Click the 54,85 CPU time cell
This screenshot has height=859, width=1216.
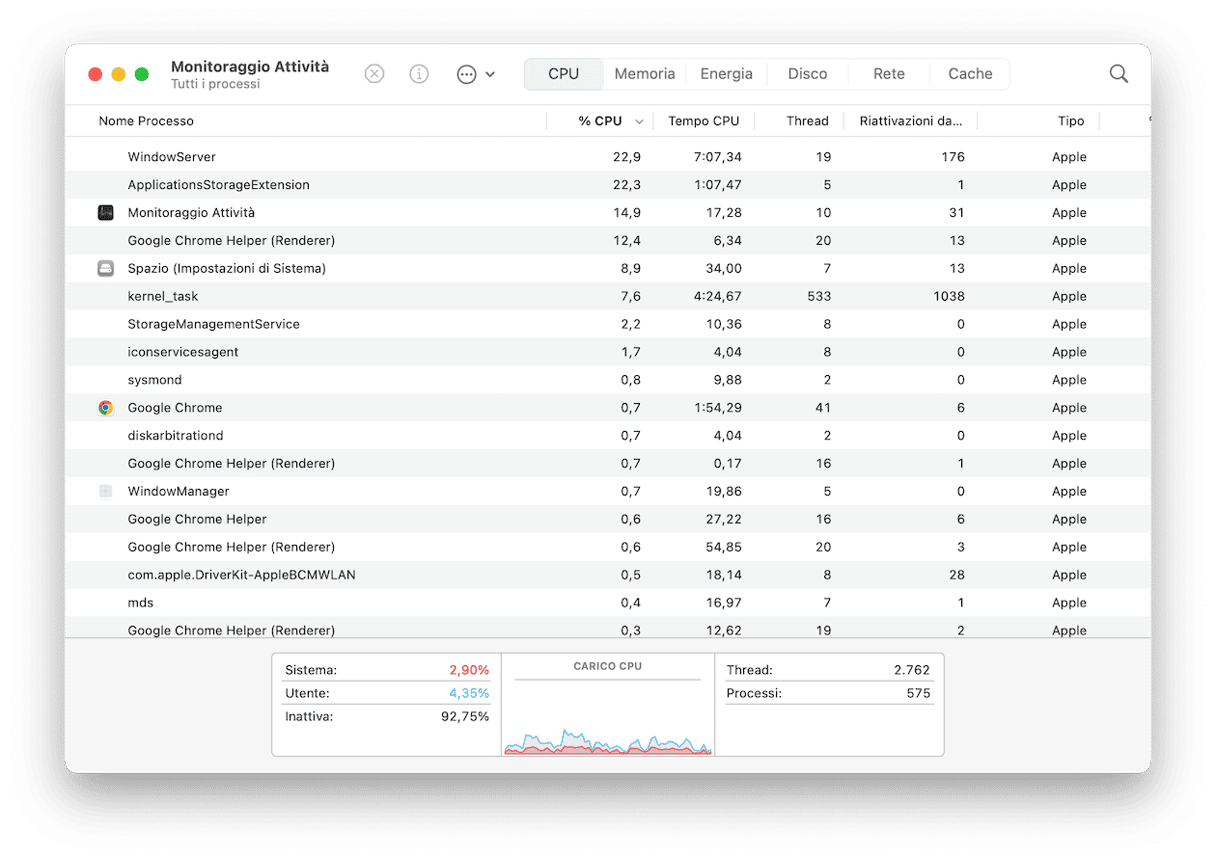723,548
